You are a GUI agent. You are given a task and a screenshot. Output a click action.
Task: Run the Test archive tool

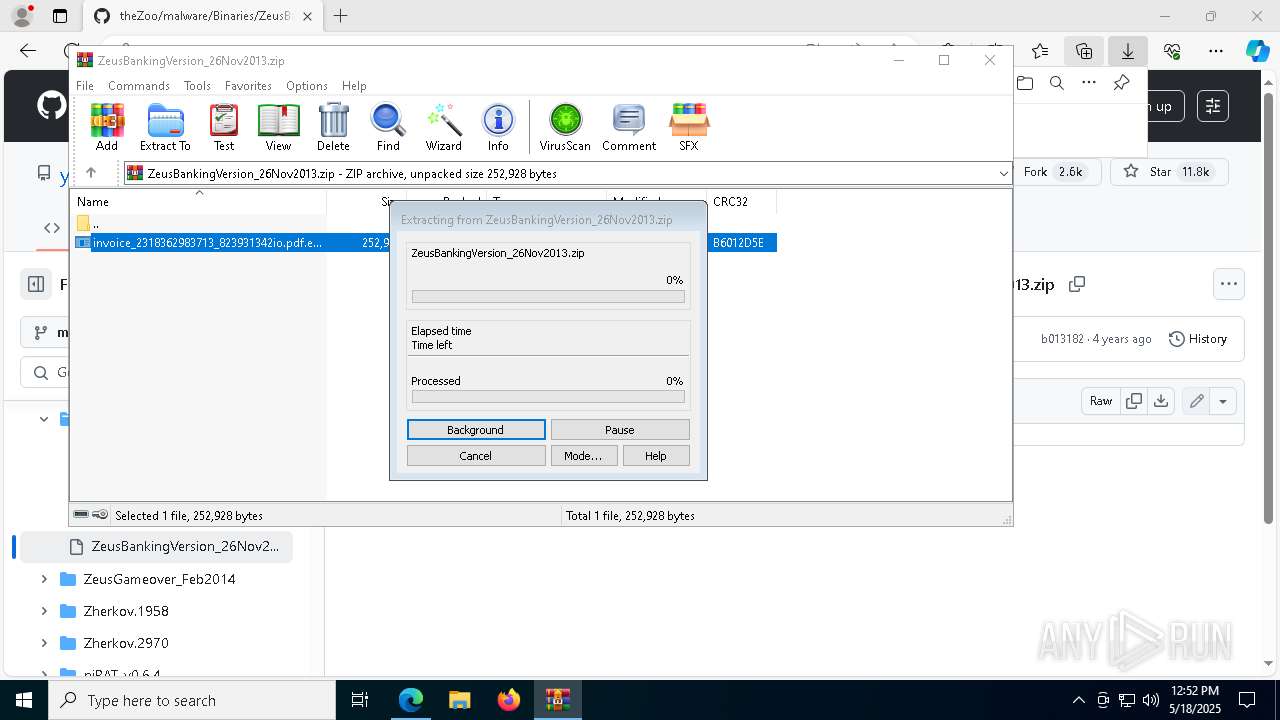(224, 127)
